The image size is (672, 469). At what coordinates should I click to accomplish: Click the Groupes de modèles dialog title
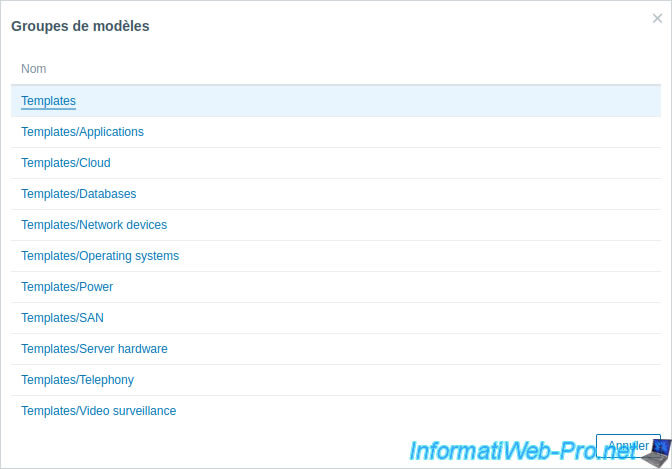(80, 26)
